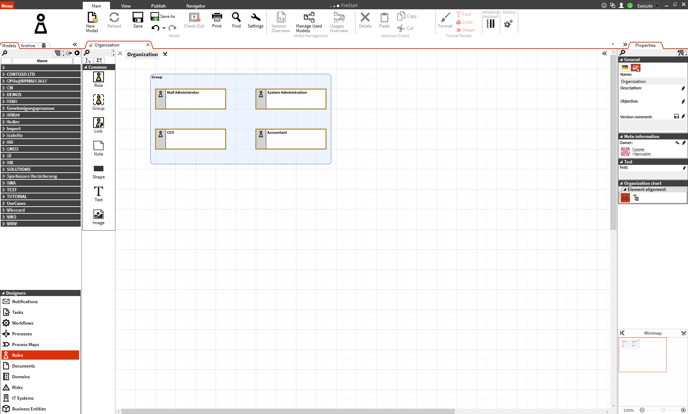
Task: Open Version Overview
Action: pyautogui.click(x=280, y=22)
